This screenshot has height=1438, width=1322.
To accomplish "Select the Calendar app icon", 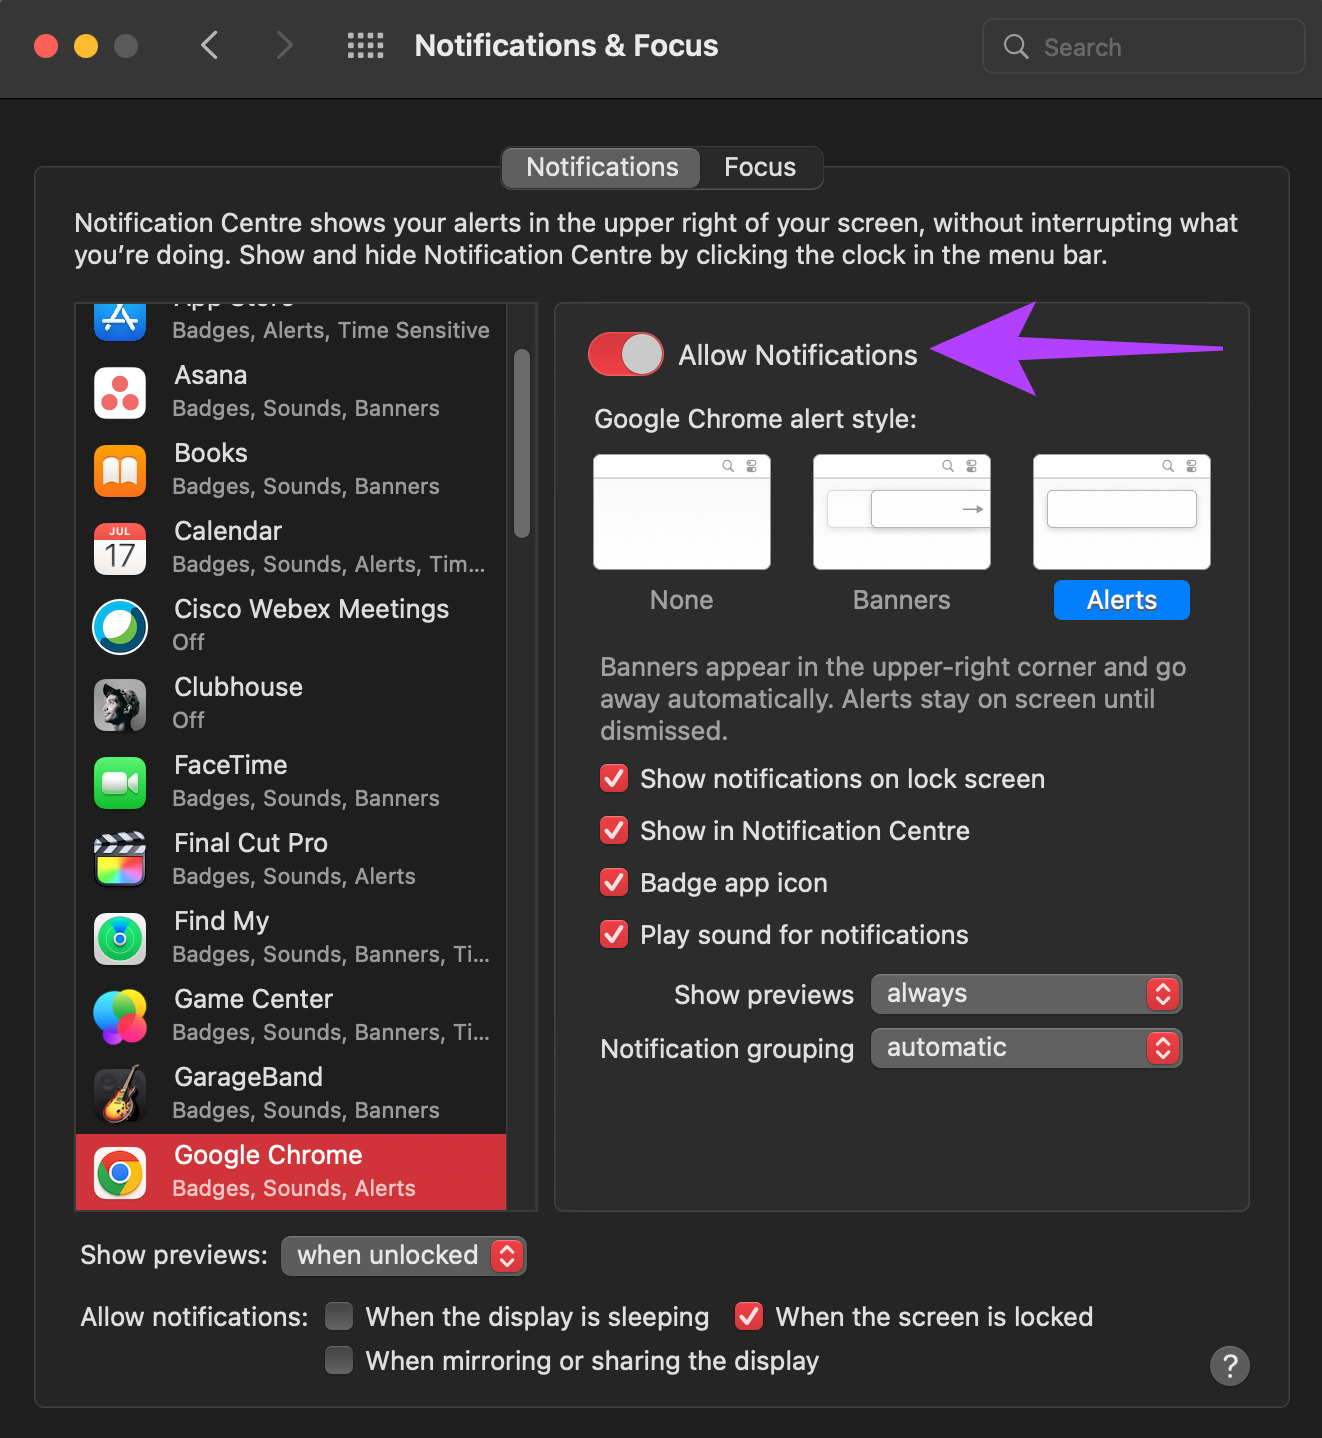I will pos(120,548).
